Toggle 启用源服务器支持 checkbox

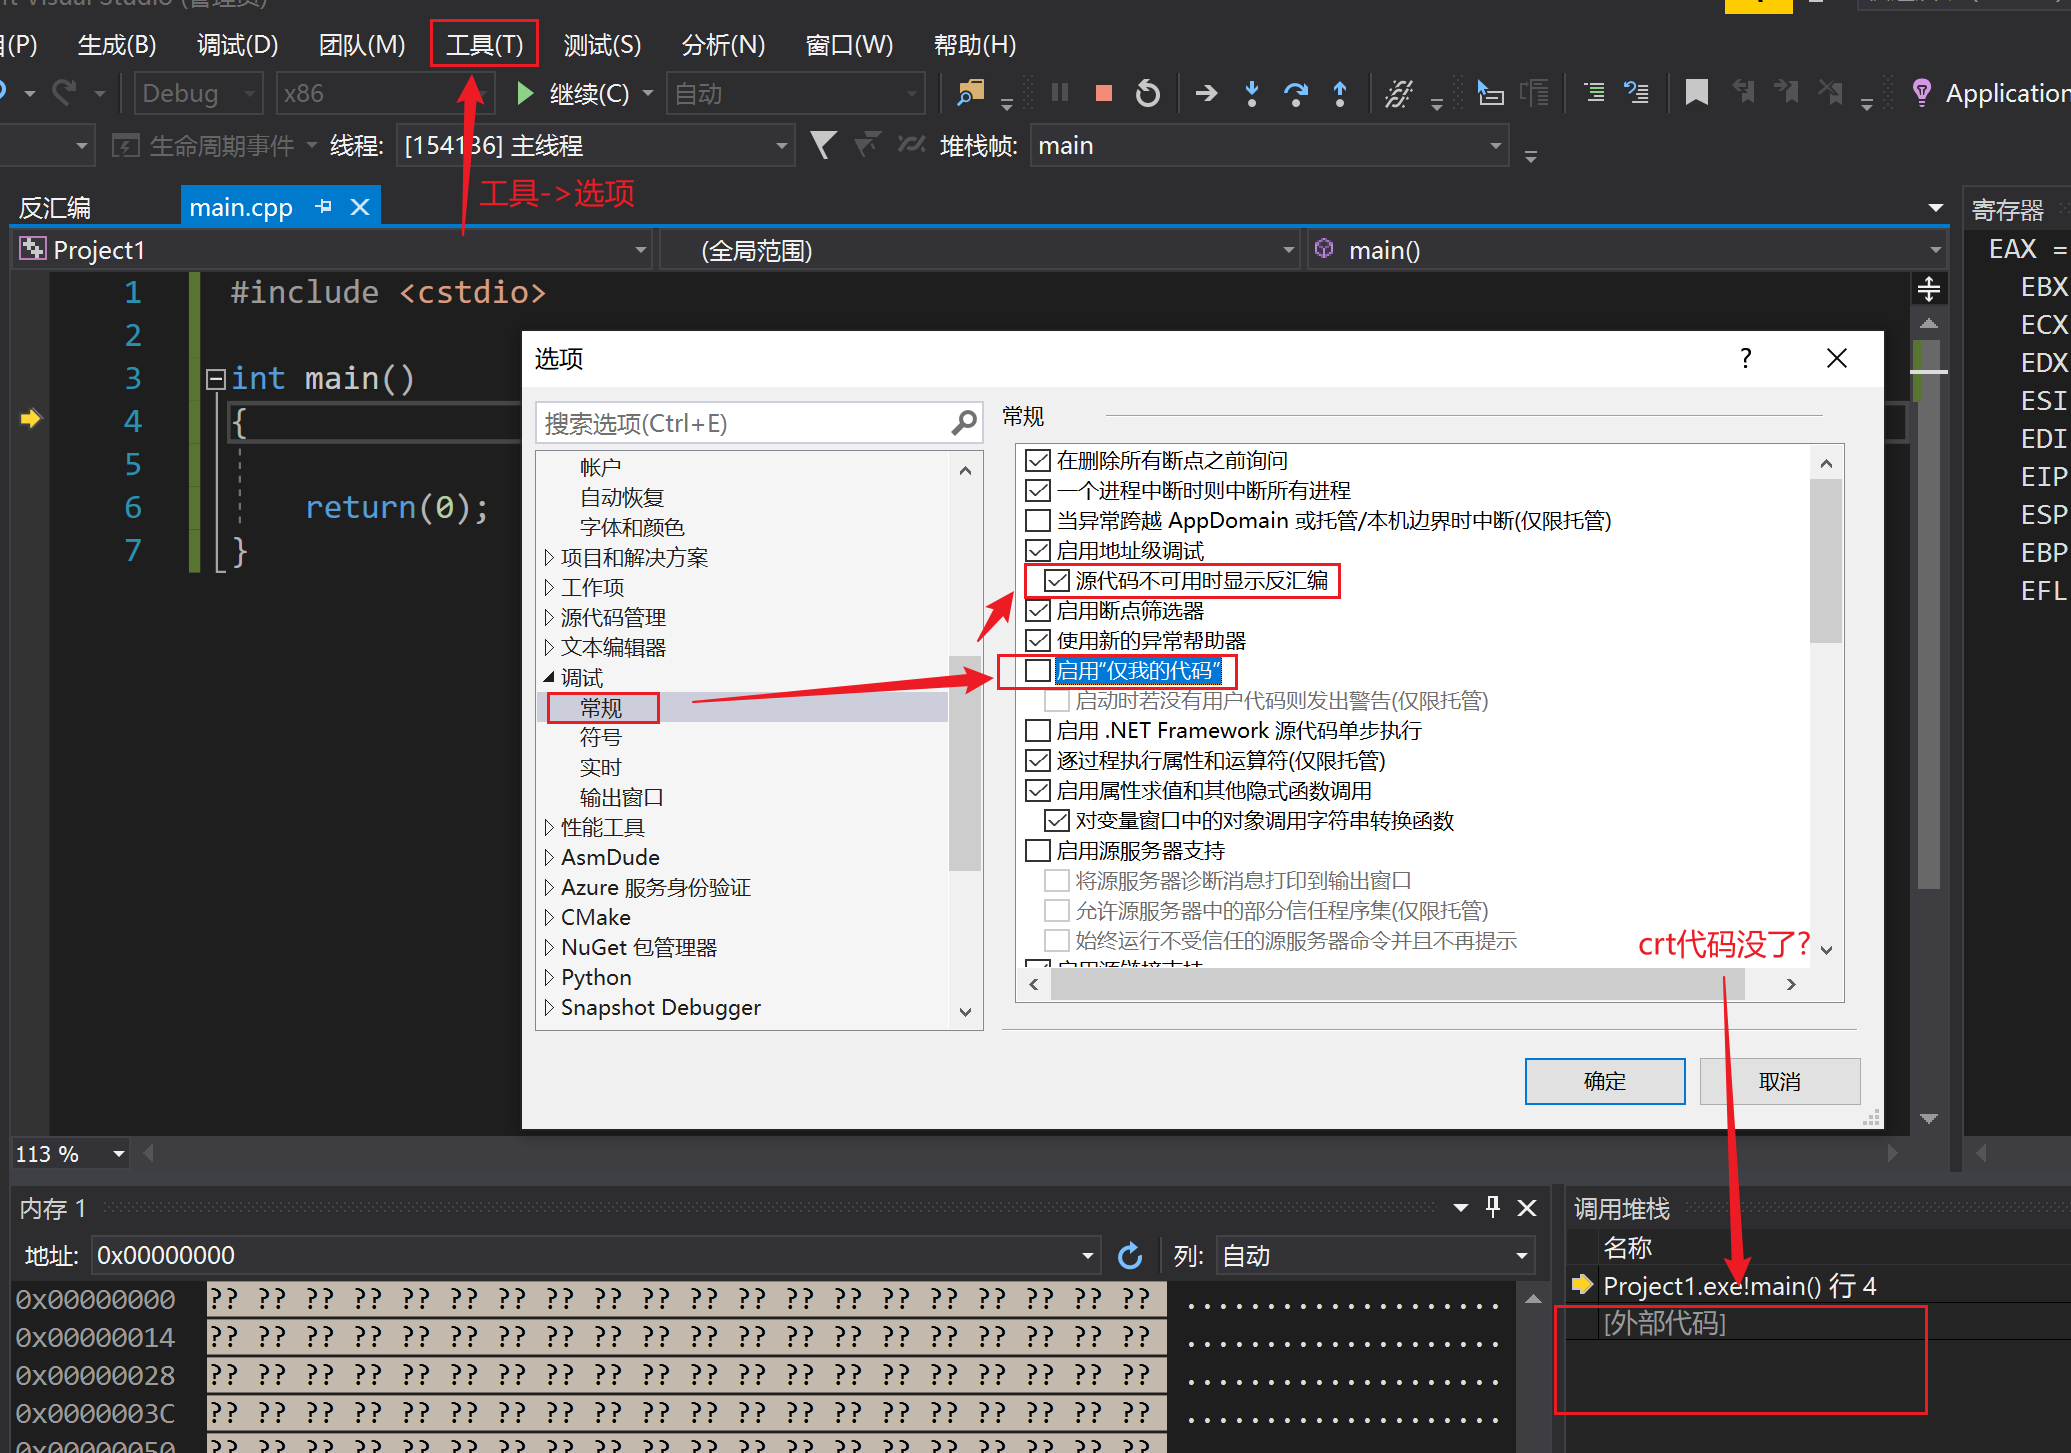(1038, 851)
